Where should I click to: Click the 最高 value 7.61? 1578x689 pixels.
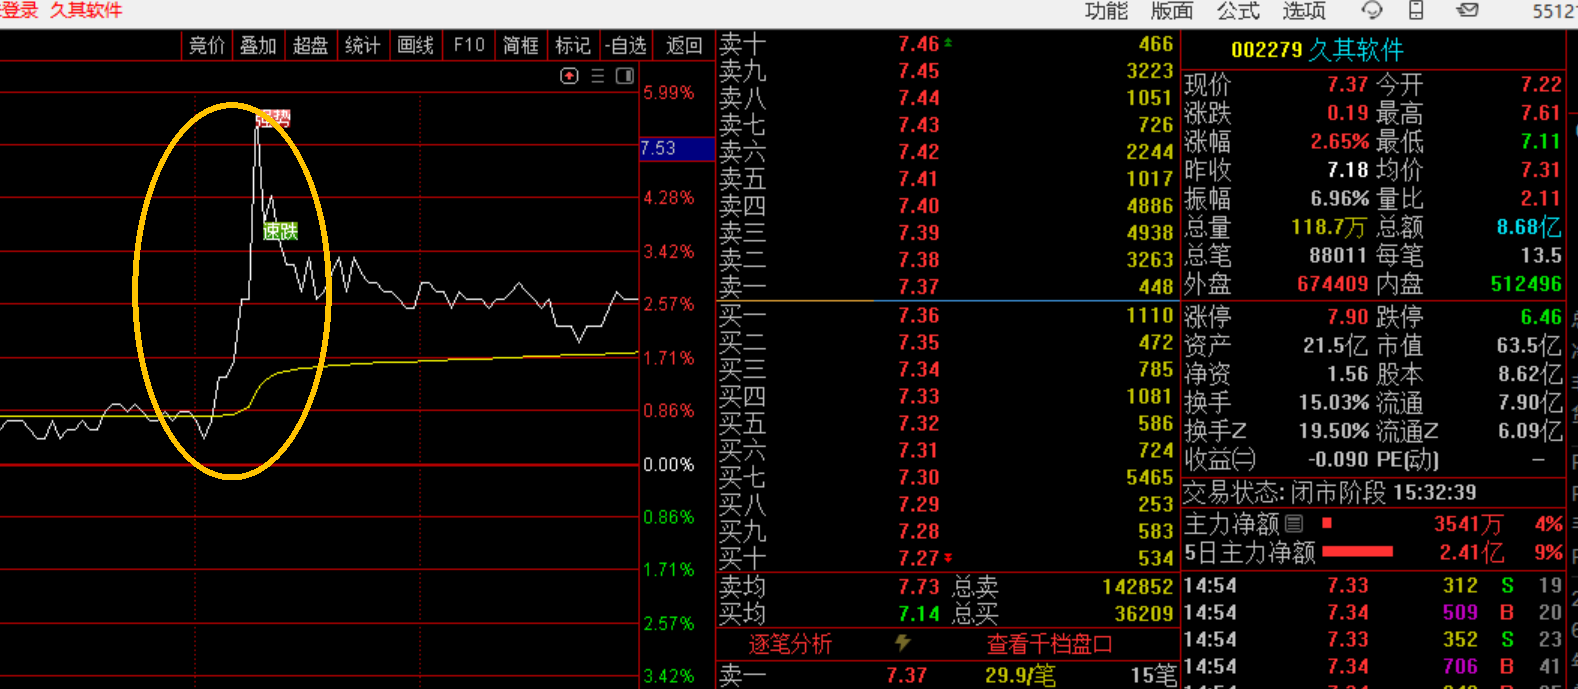[x=1541, y=113]
